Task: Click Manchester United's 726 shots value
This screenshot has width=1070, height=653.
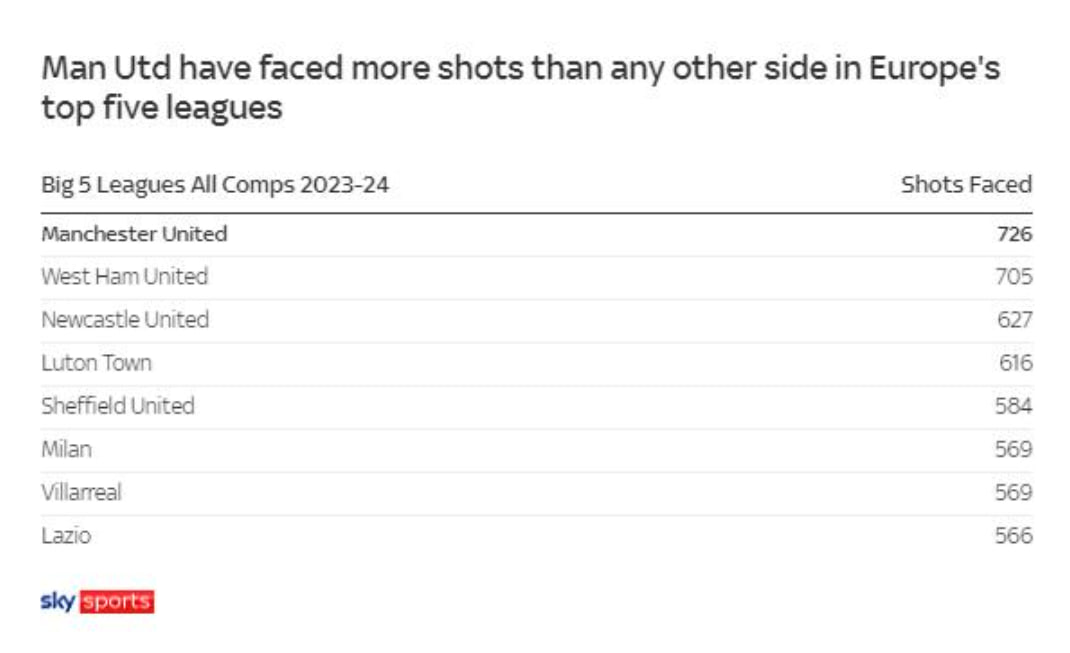Action: tap(1013, 234)
